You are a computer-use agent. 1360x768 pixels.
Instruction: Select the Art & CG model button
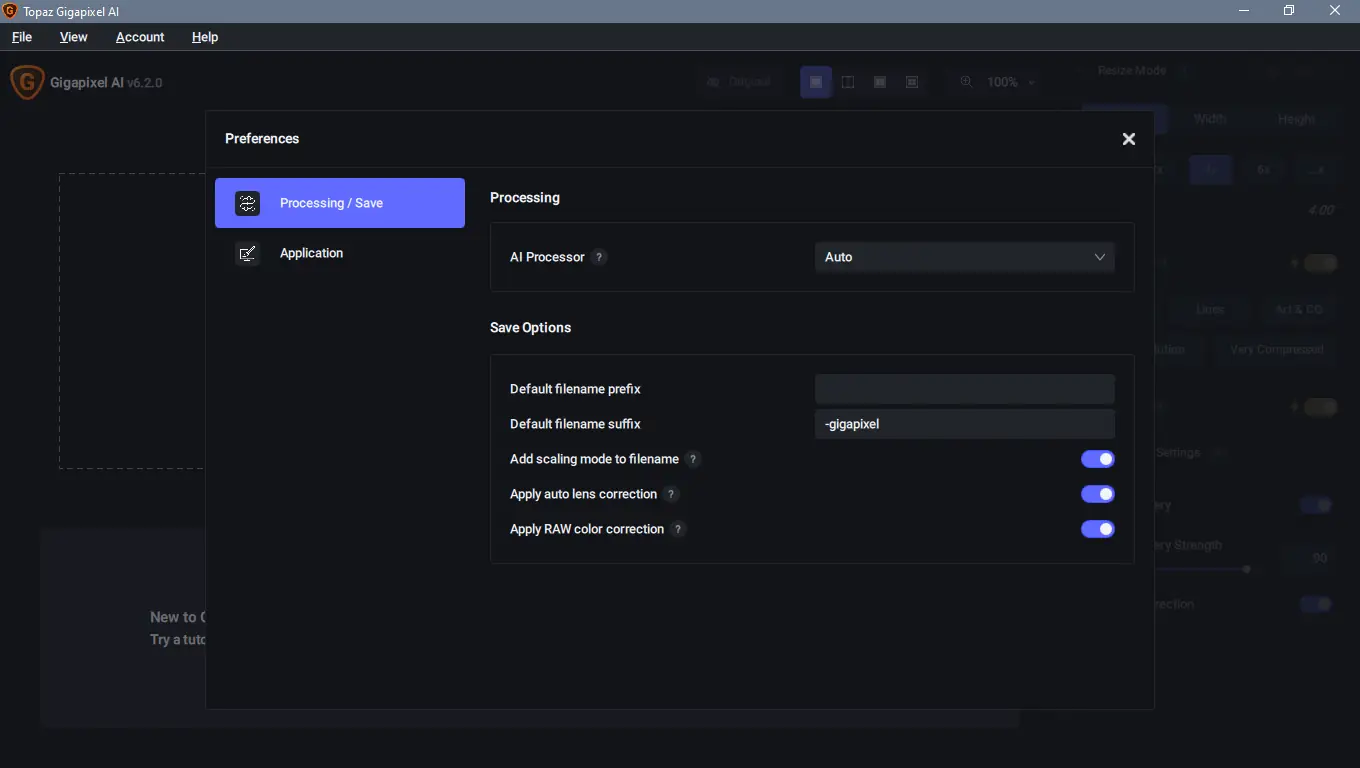(x=1299, y=309)
